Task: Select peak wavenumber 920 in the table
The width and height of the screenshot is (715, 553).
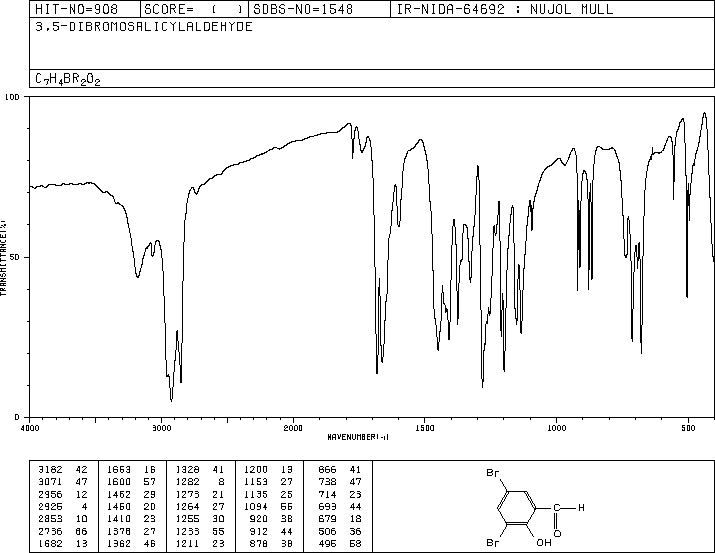Action: click(259, 519)
